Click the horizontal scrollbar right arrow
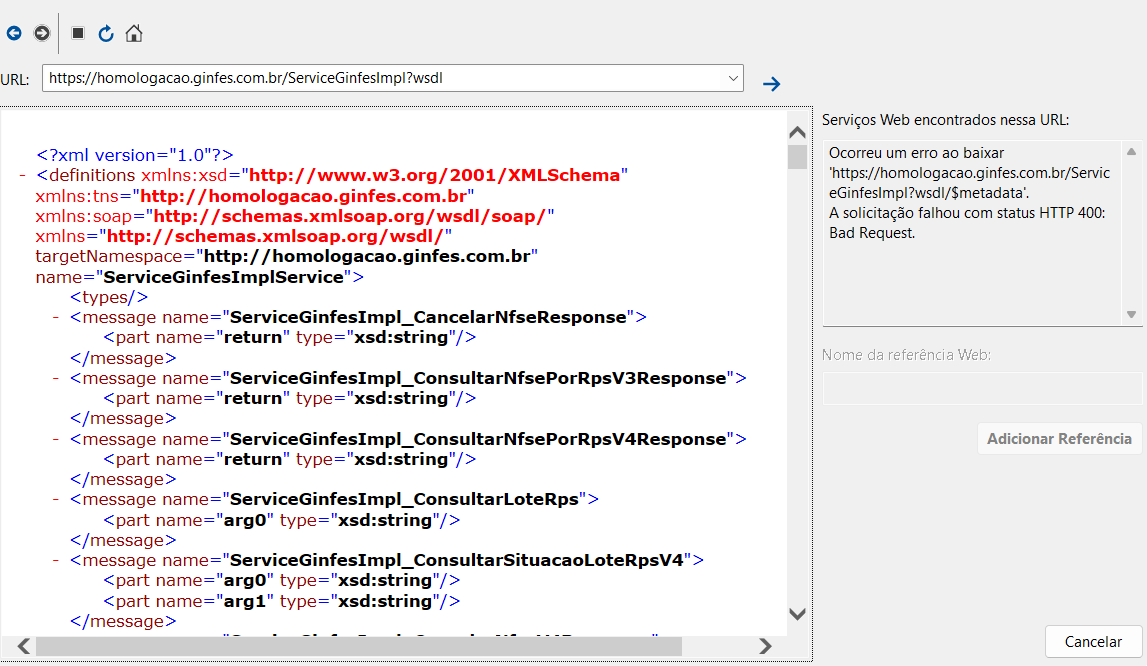Screen dimensions: 1147x666 [765, 646]
